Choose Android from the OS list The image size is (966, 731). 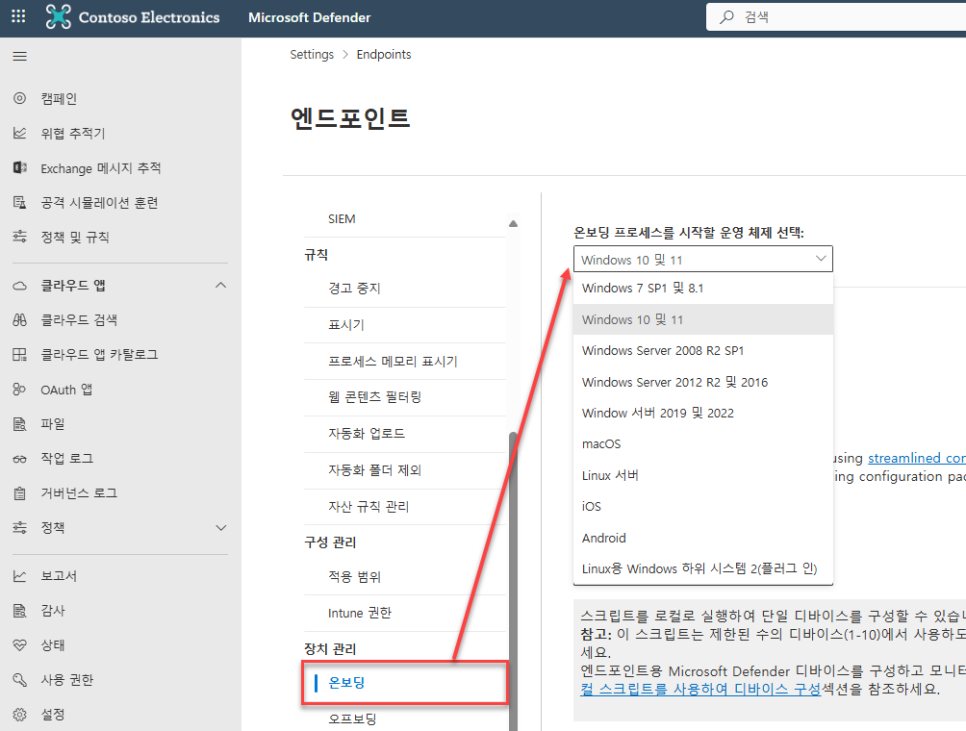pyautogui.click(x=703, y=538)
